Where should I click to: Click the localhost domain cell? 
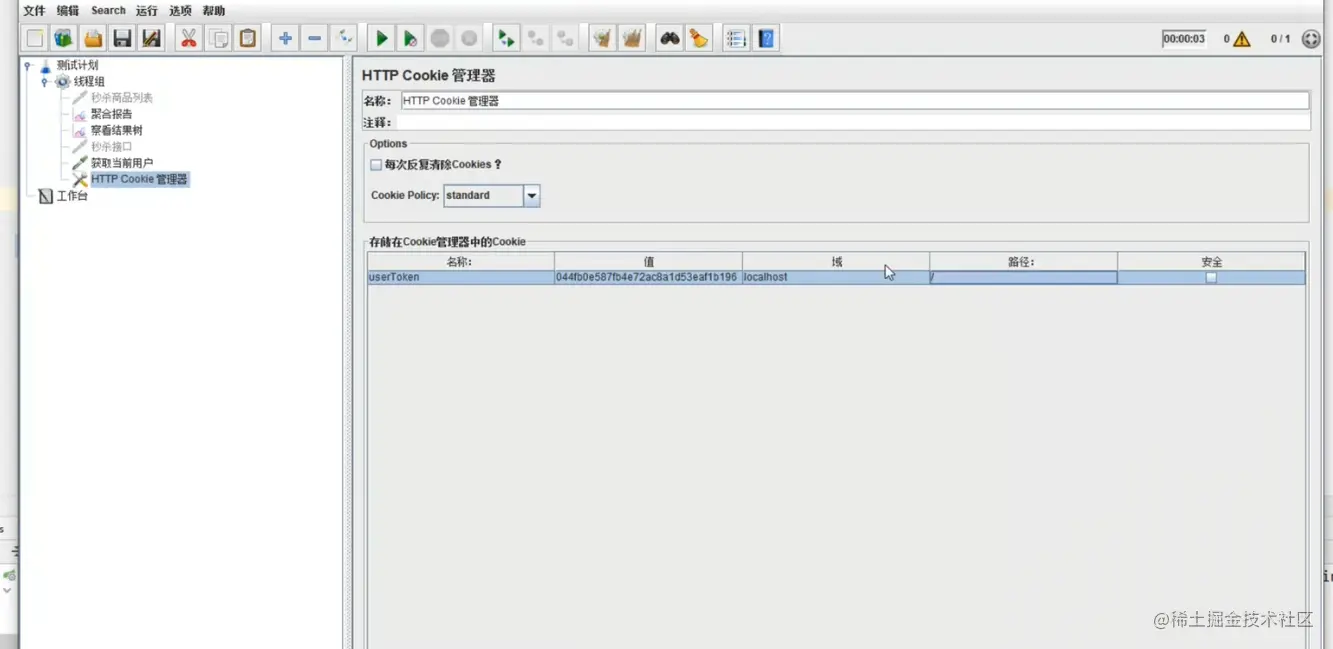[836, 278]
